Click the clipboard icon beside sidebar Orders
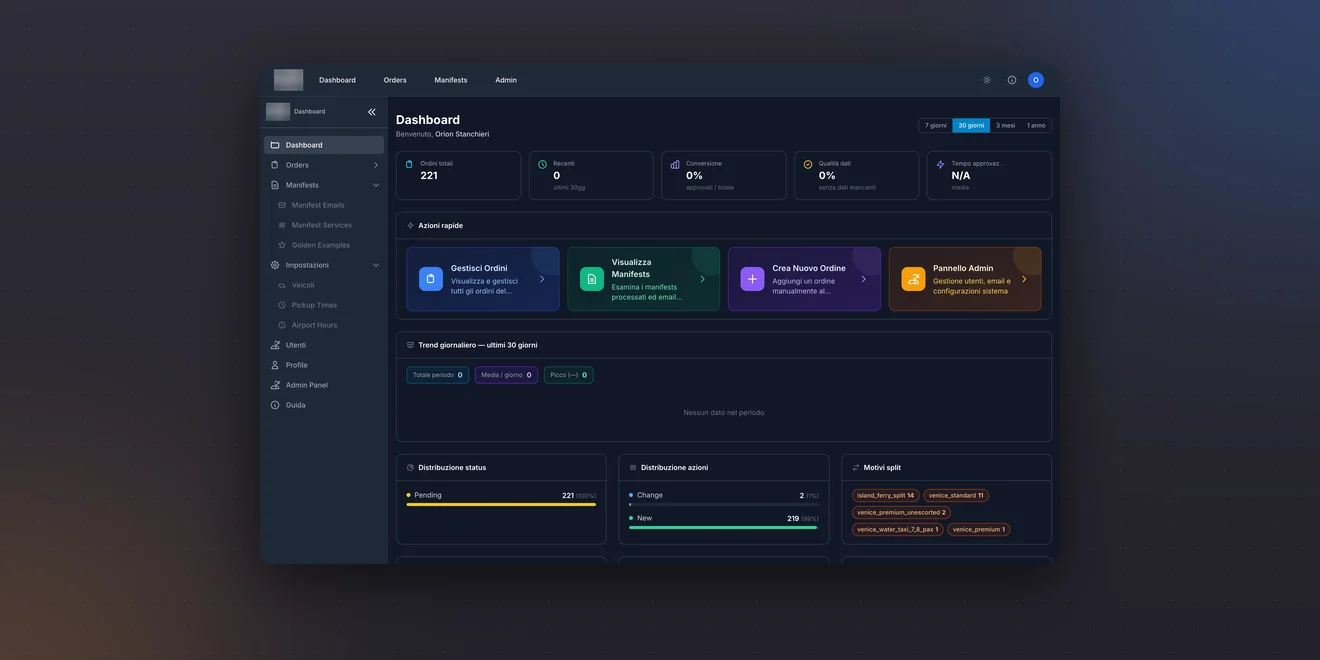The image size is (1320, 660). (x=275, y=165)
